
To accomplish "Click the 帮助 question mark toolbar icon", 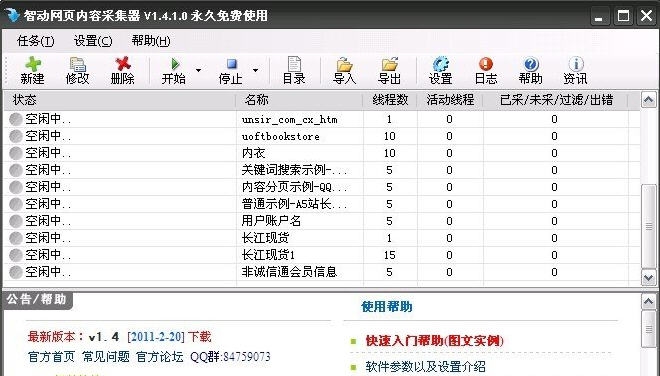I will click(x=530, y=64).
